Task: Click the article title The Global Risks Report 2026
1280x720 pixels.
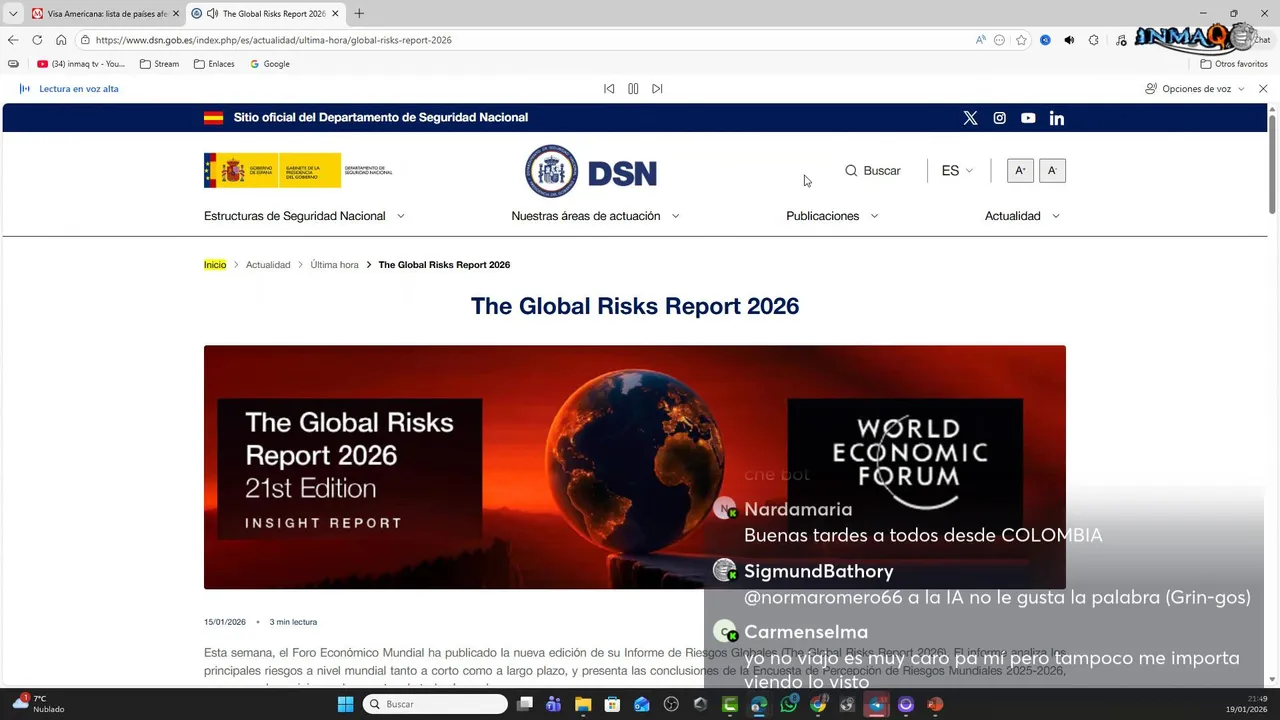Action: (x=635, y=306)
